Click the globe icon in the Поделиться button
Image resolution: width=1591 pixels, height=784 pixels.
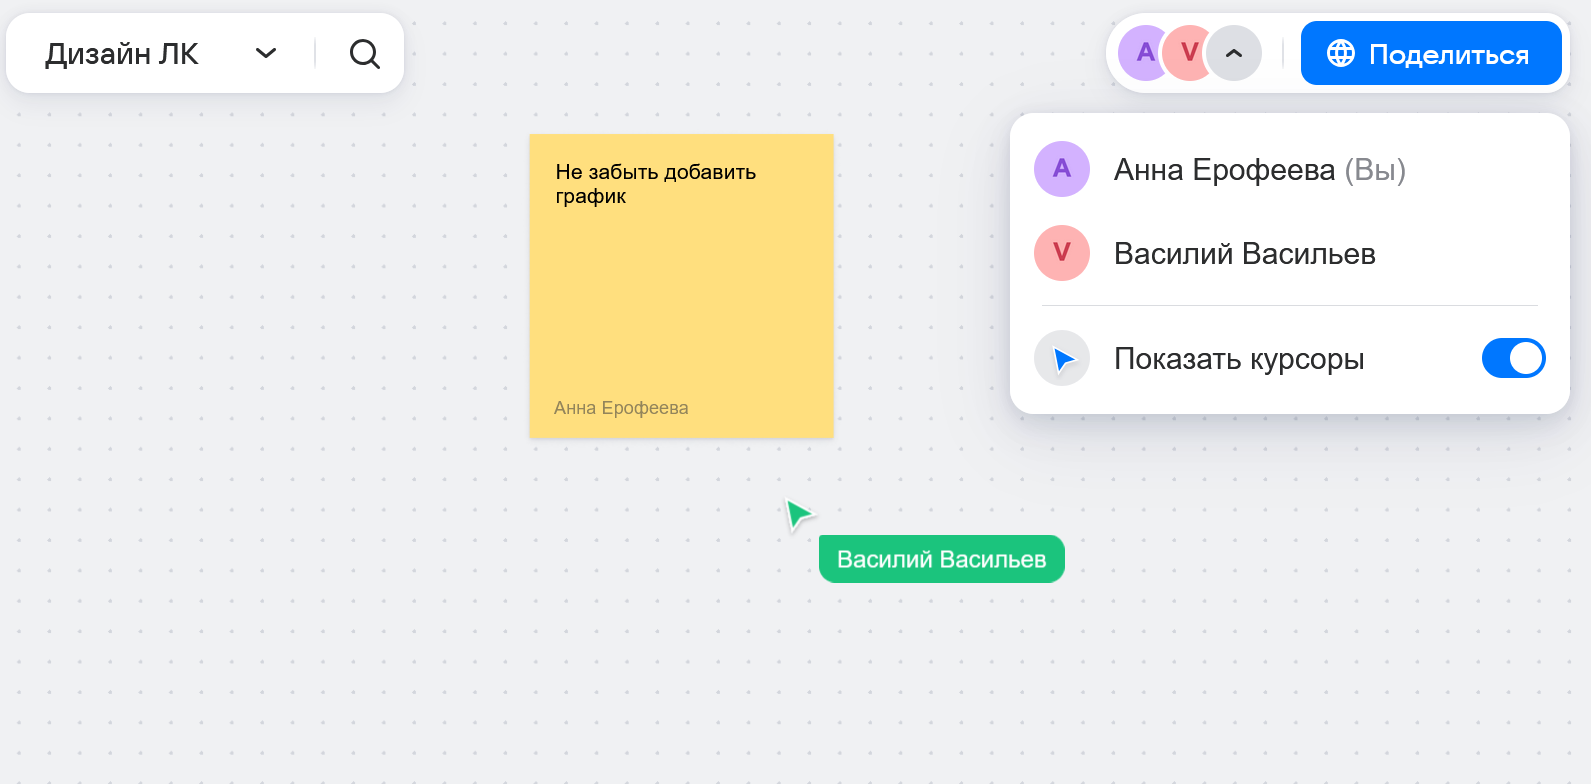(1340, 54)
